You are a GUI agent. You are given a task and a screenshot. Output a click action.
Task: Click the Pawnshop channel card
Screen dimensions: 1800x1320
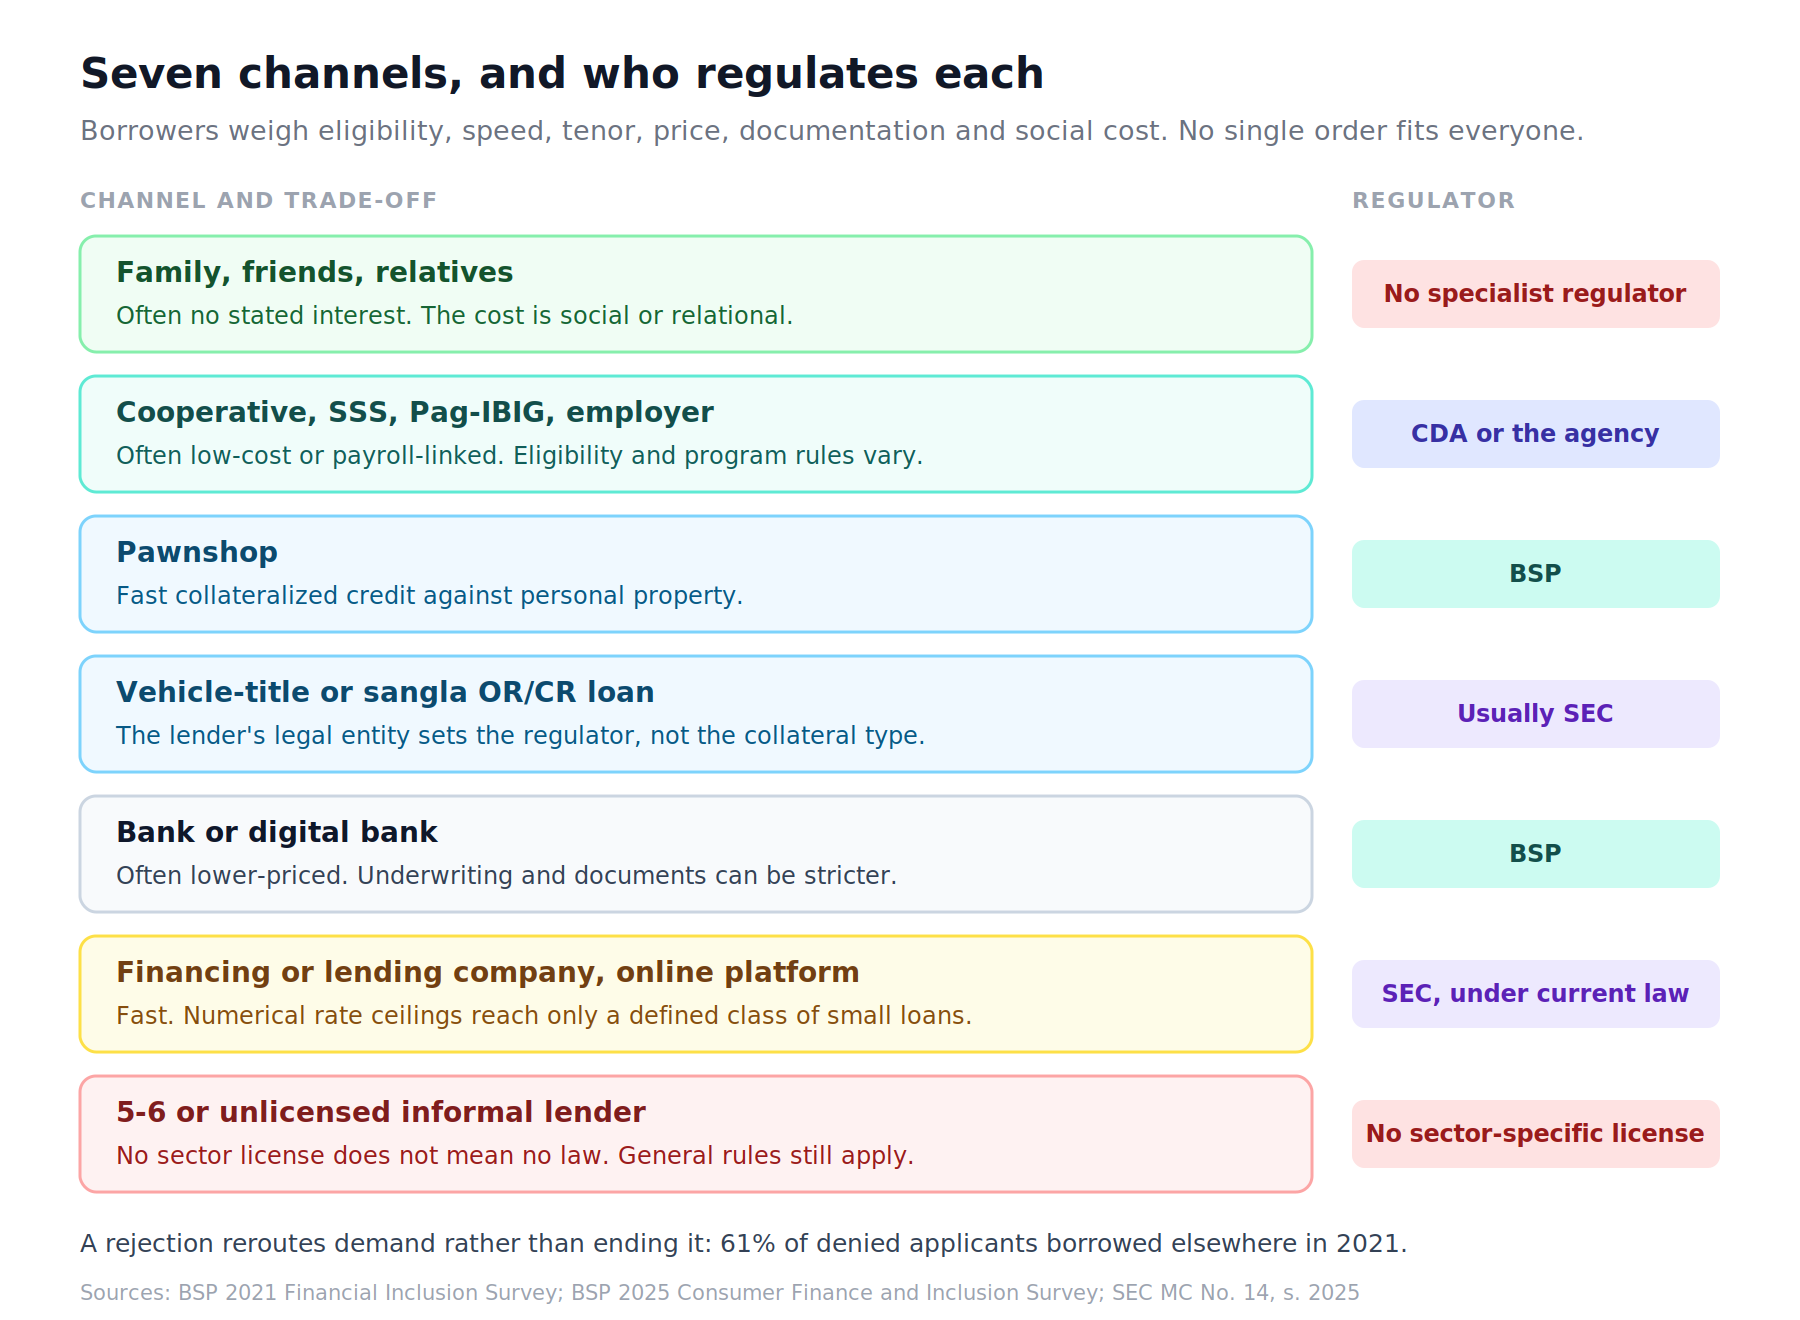click(x=696, y=574)
